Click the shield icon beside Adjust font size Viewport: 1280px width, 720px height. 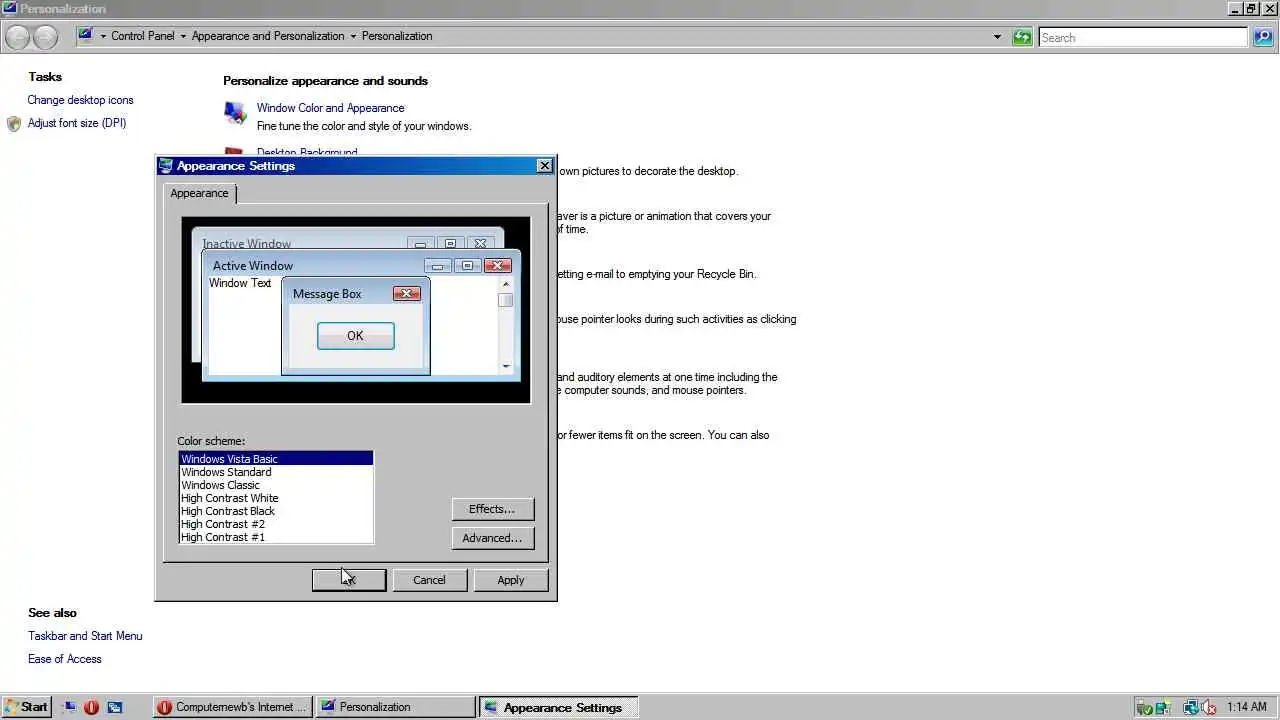pos(14,124)
